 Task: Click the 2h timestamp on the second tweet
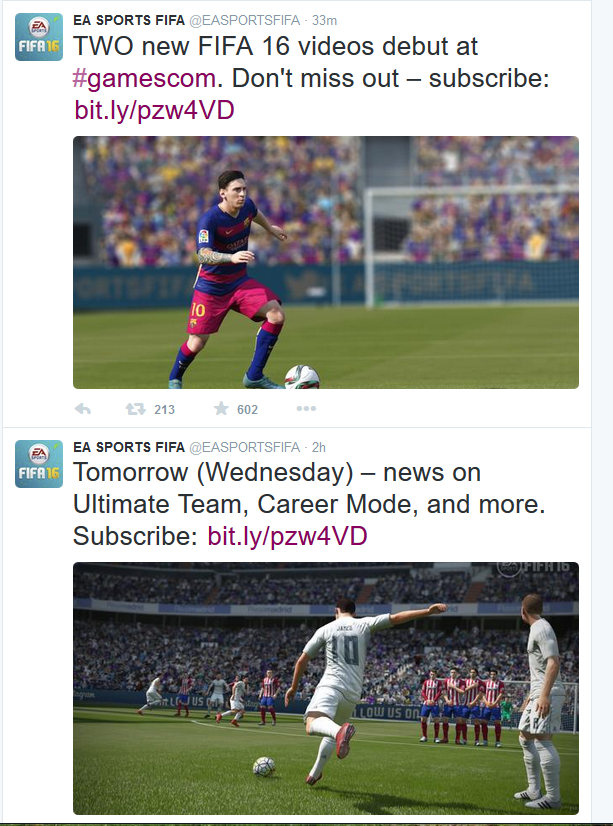(319, 447)
